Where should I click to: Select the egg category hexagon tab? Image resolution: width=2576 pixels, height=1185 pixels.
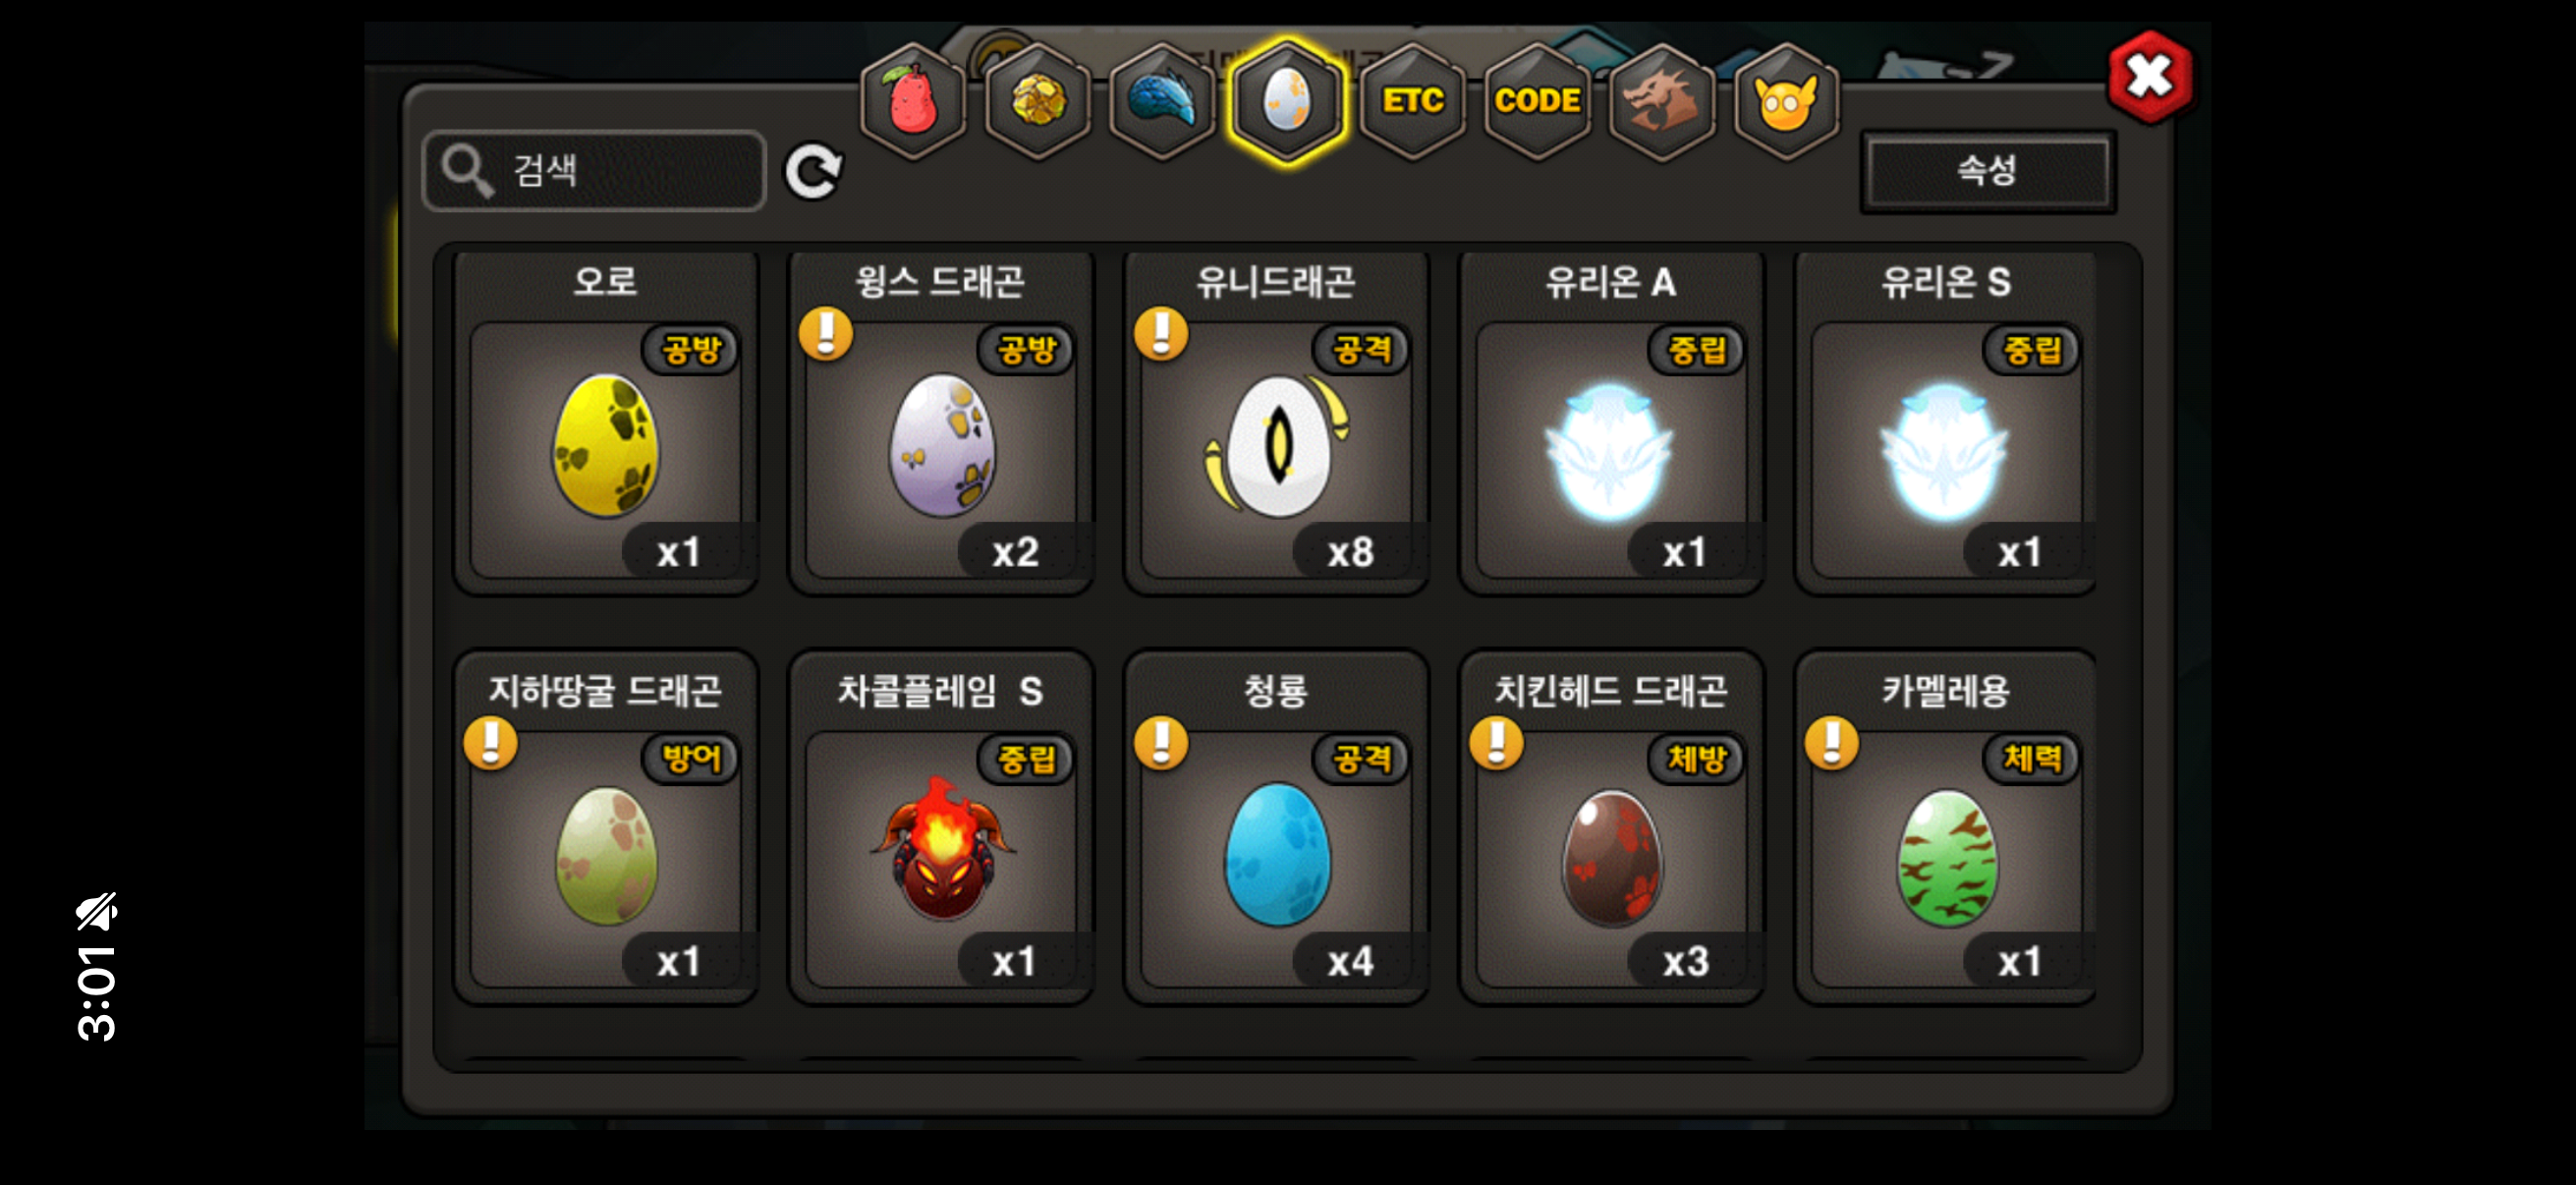pos(1287,101)
